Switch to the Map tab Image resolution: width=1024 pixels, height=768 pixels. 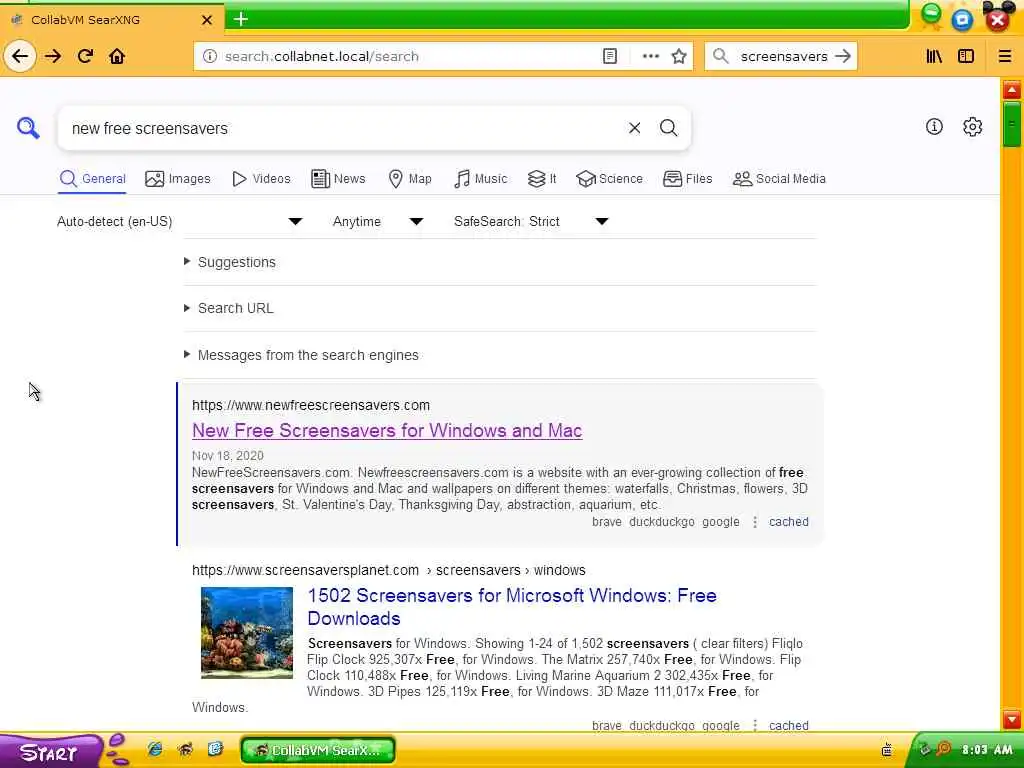click(x=410, y=179)
